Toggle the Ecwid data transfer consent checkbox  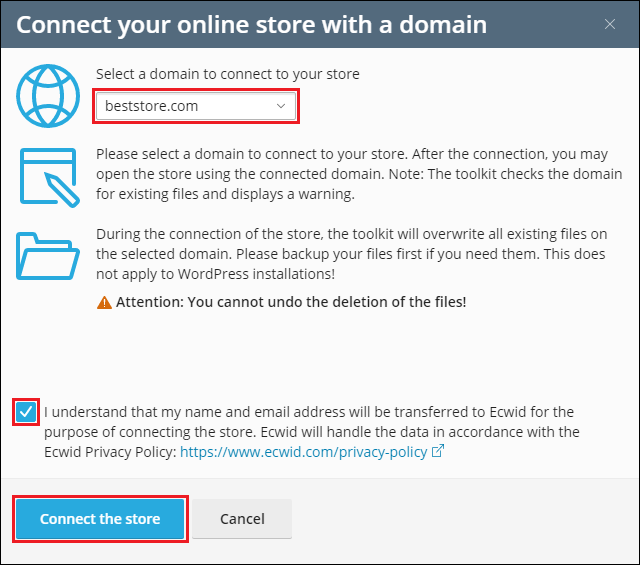click(x=27, y=412)
